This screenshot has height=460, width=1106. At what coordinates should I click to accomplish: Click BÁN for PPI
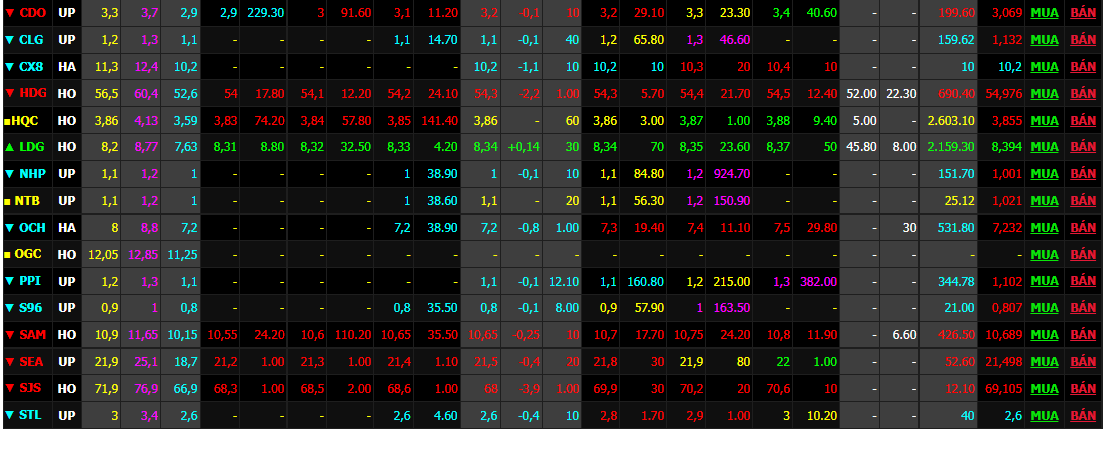coord(1083,281)
